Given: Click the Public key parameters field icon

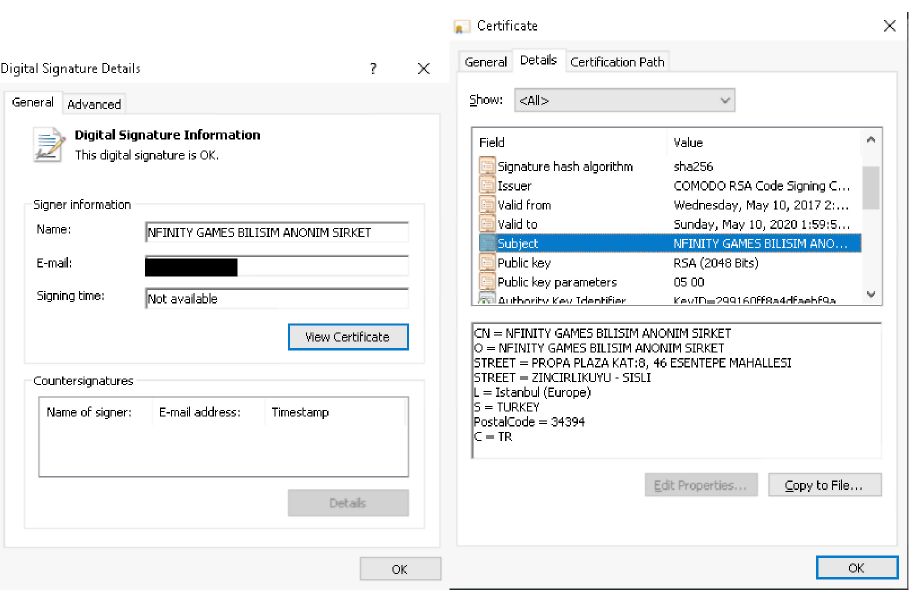Looking at the screenshot, I should (487, 282).
